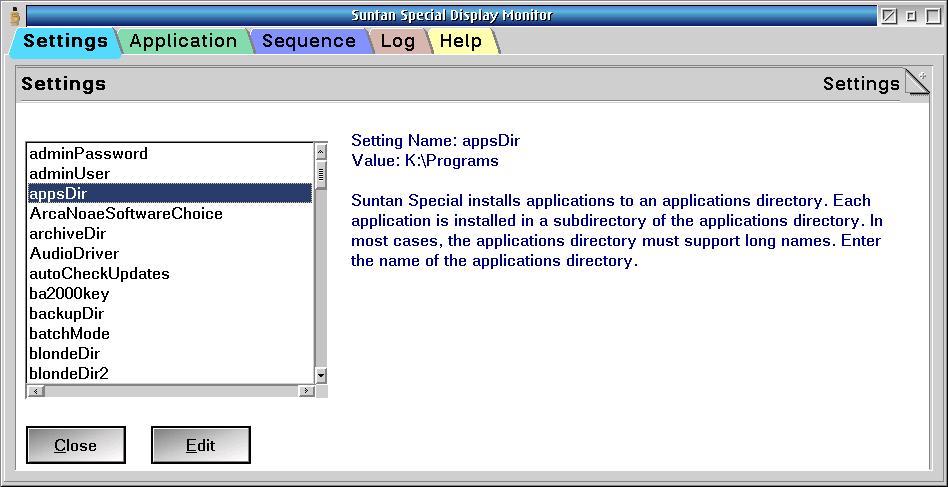Click the list's scroll right arrow
This screenshot has width=948, height=487.
307,392
